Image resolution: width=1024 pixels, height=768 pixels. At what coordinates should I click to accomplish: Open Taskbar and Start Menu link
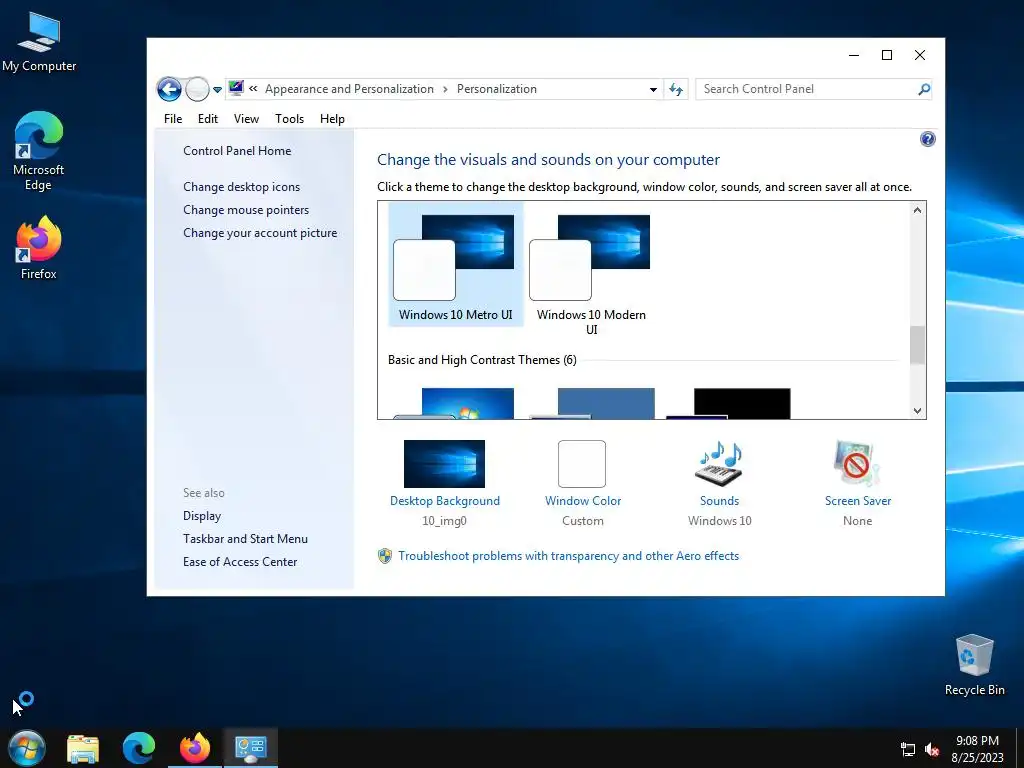point(245,539)
